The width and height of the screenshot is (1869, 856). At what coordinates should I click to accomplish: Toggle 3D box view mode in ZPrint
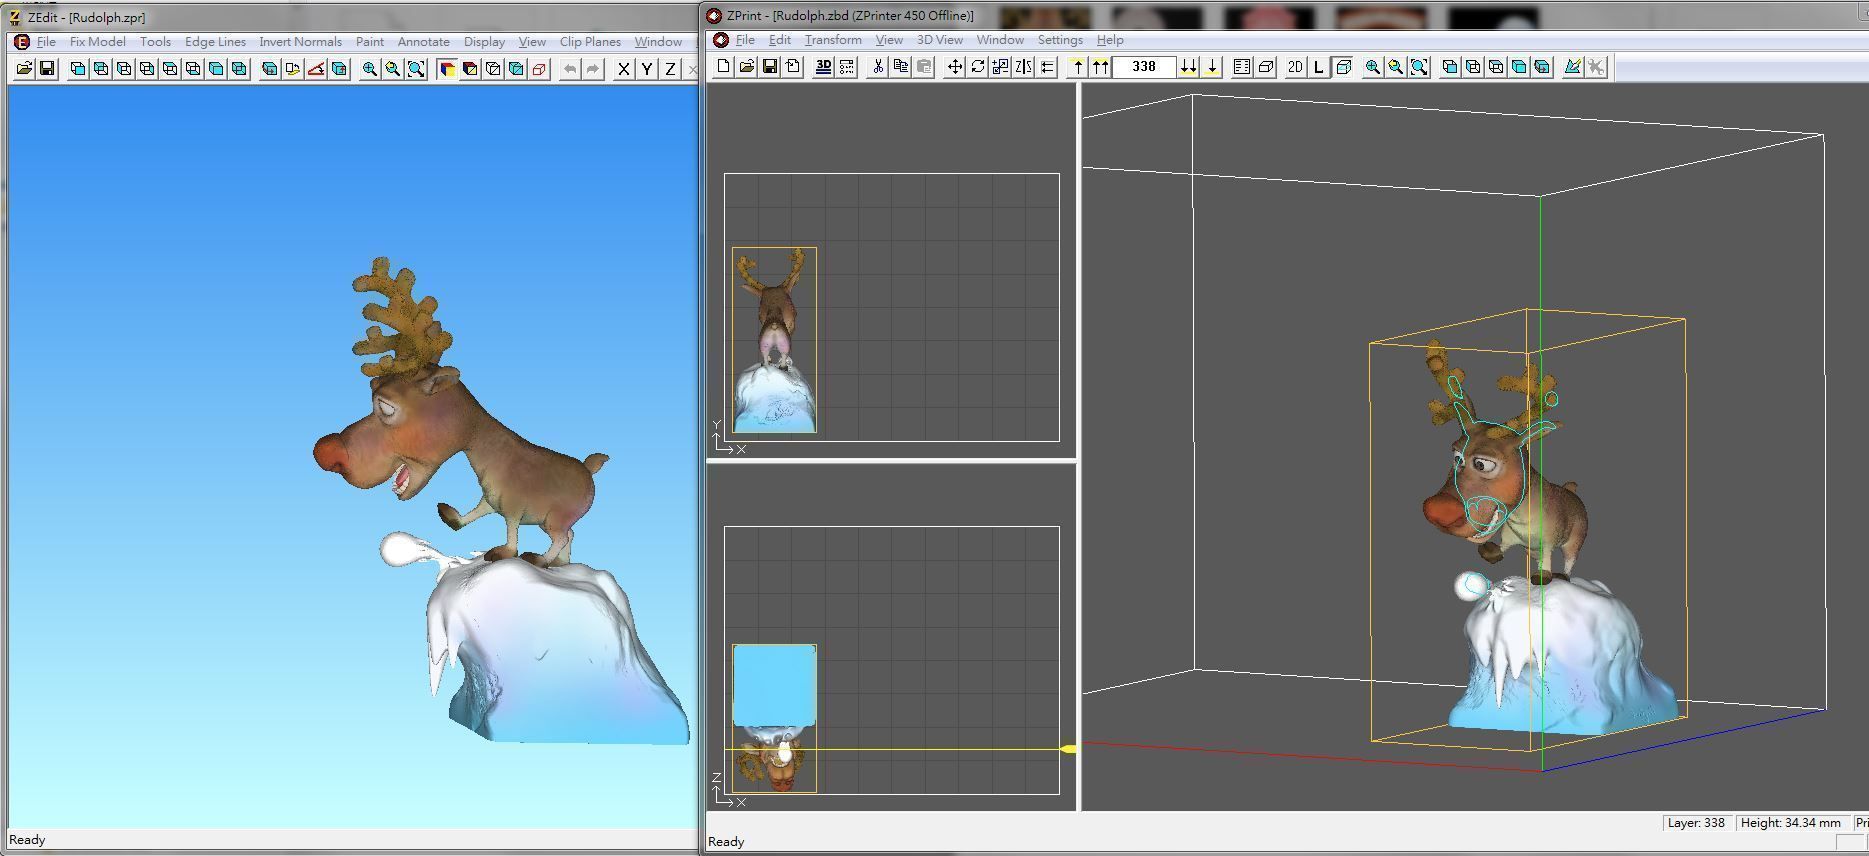(x=1343, y=67)
